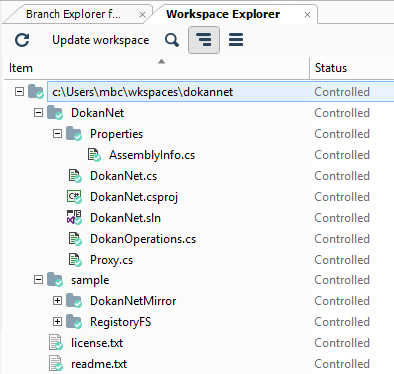Select the license.txt file name

point(97,343)
